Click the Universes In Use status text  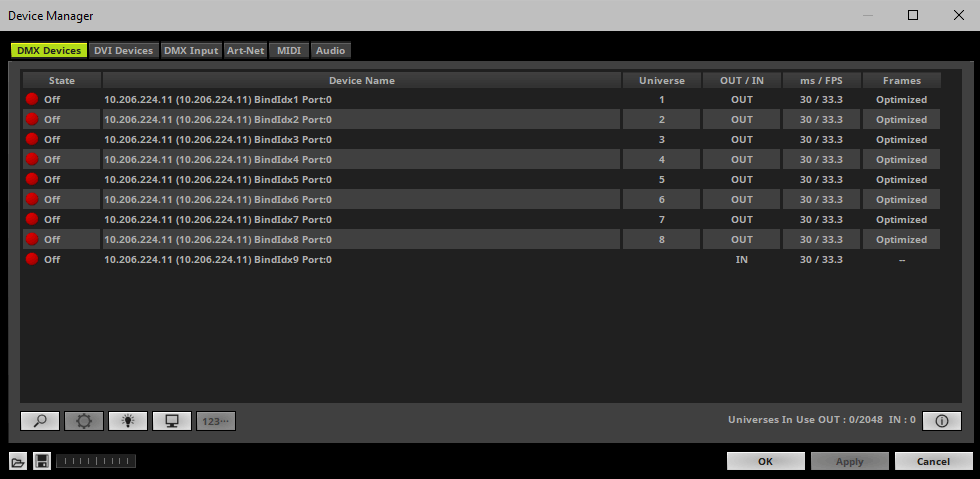pyautogui.click(x=821, y=420)
